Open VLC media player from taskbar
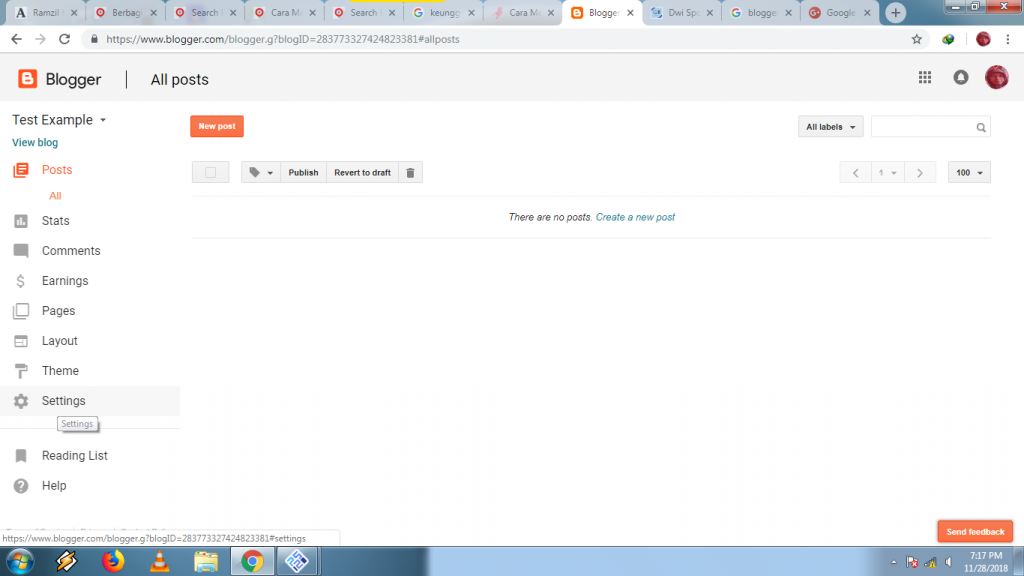 (159, 561)
